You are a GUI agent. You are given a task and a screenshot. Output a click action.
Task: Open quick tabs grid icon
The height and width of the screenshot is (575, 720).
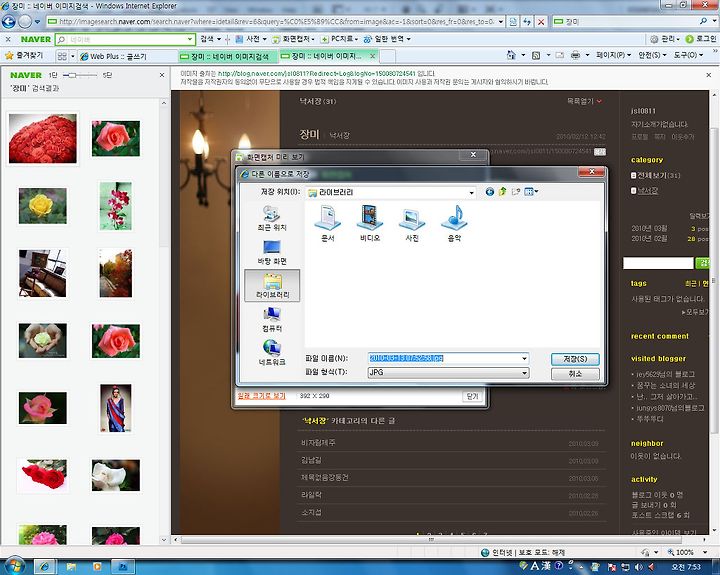(62, 56)
